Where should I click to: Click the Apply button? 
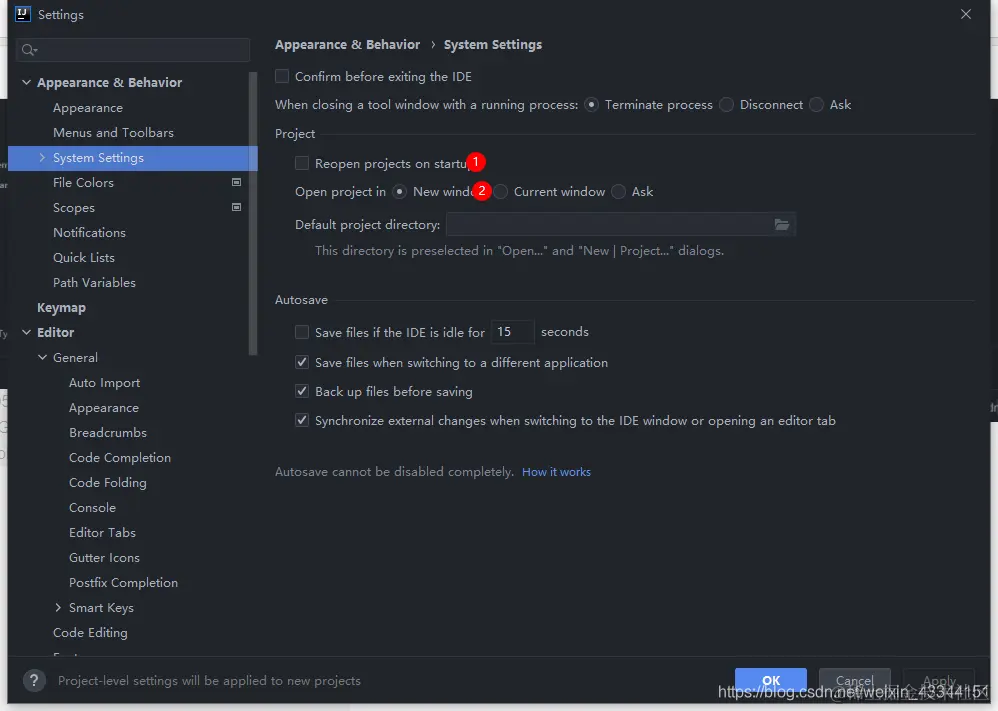coord(939,680)
